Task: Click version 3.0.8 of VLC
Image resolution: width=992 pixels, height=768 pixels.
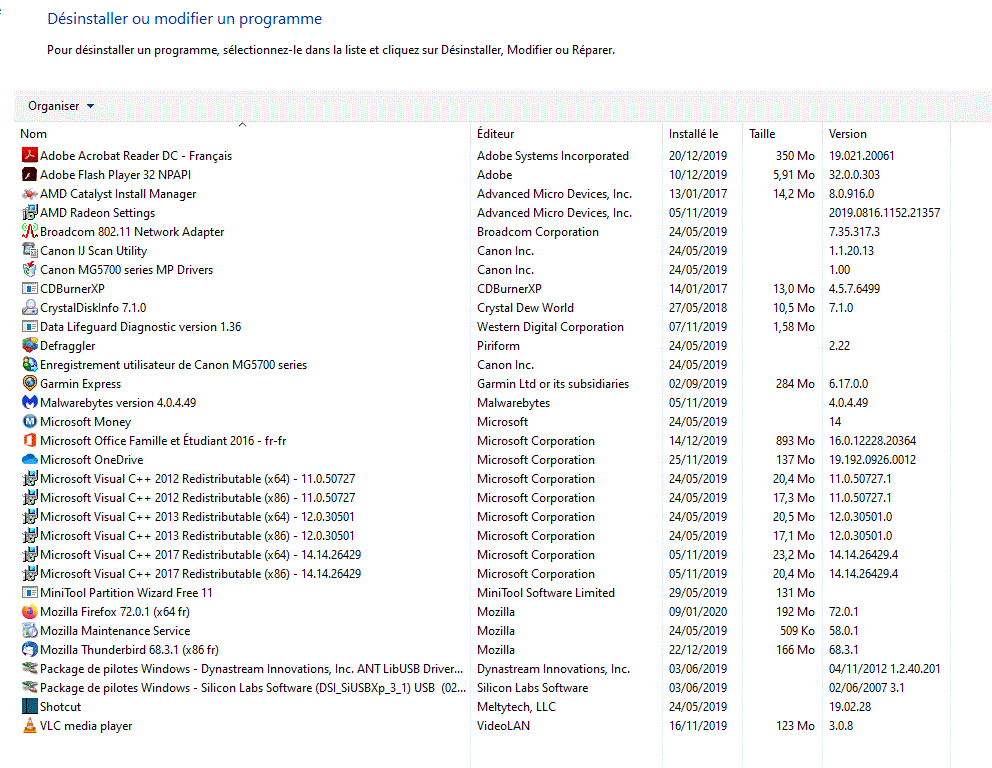Action: tap(841, 725)
